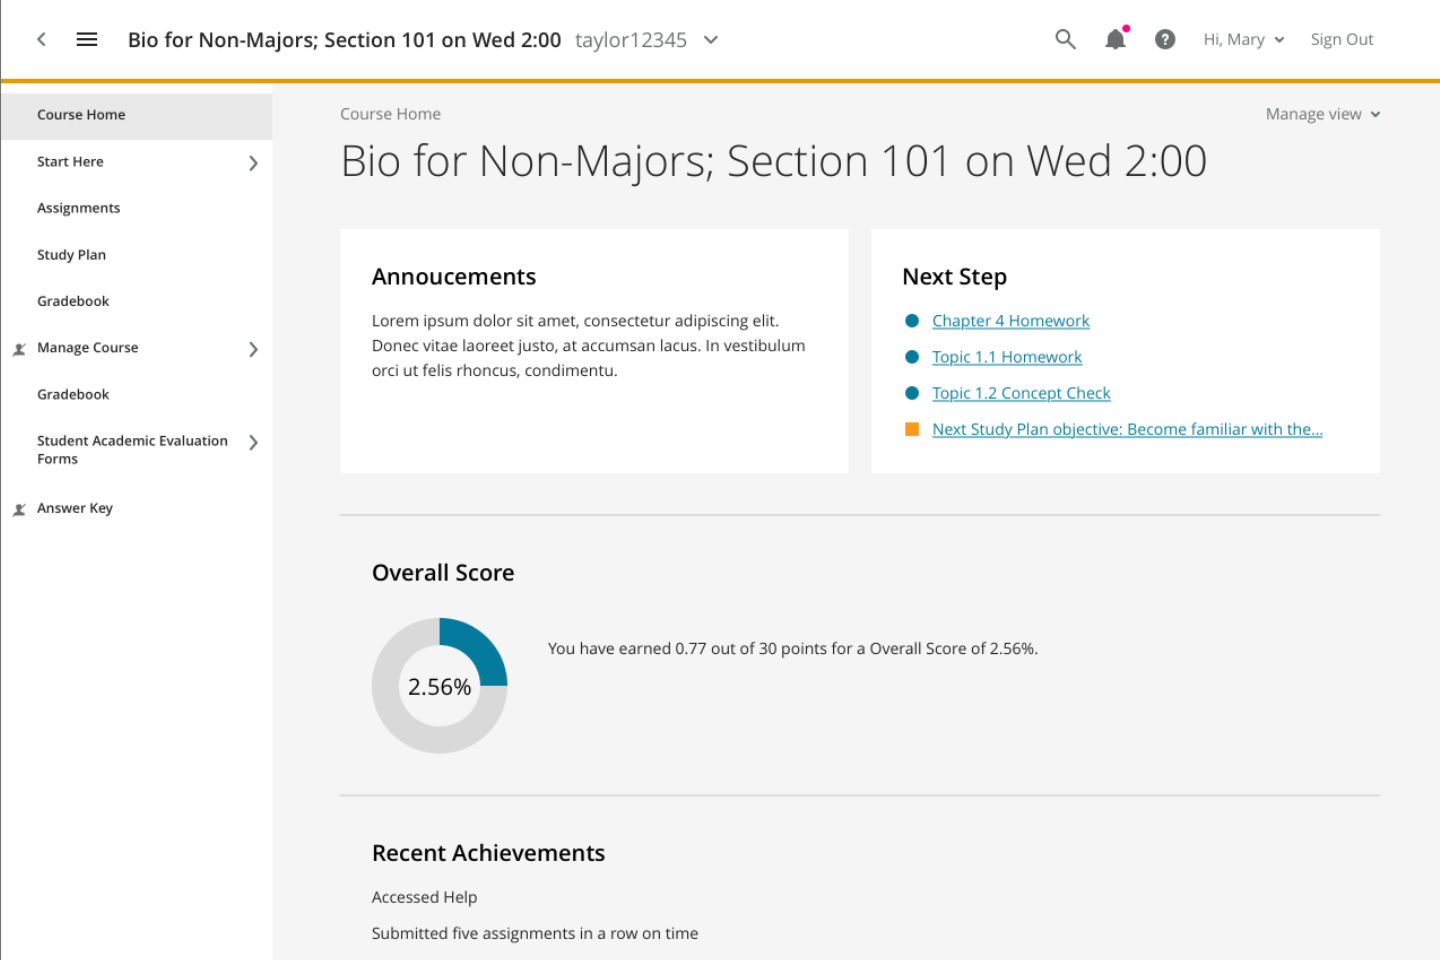Viewport: 1440px width, 960px height.
Task: Open course selector dropdown next to taylor12345
Action: pyautogui.click(x=711, y=40)
